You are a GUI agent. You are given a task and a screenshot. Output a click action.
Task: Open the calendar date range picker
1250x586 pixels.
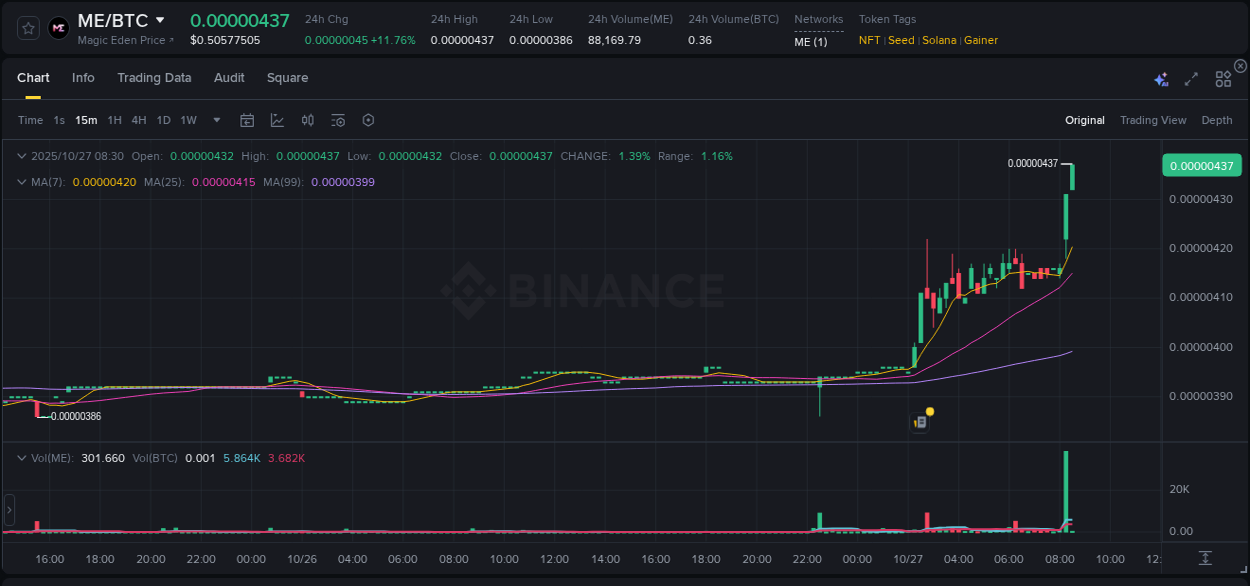pyautogui.click(x=247, y=120)
